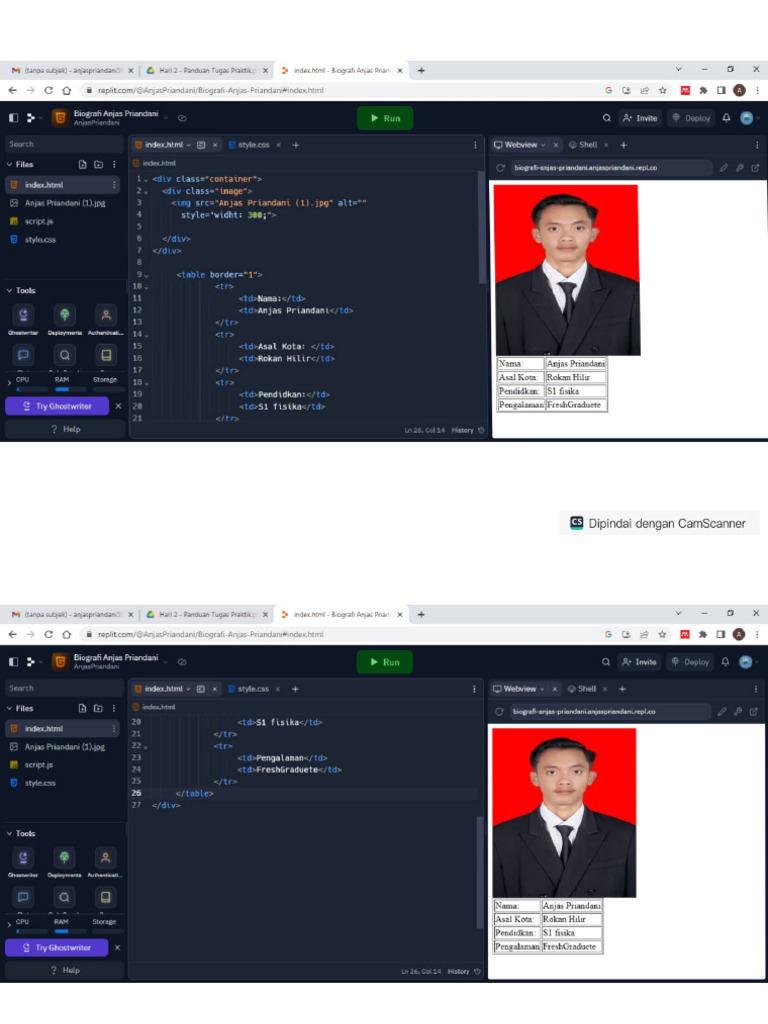The width and height of the screenshot is (768, 1024).
Task: Open the Ghostwriter tool in lower screenshot
Action: 24,857
